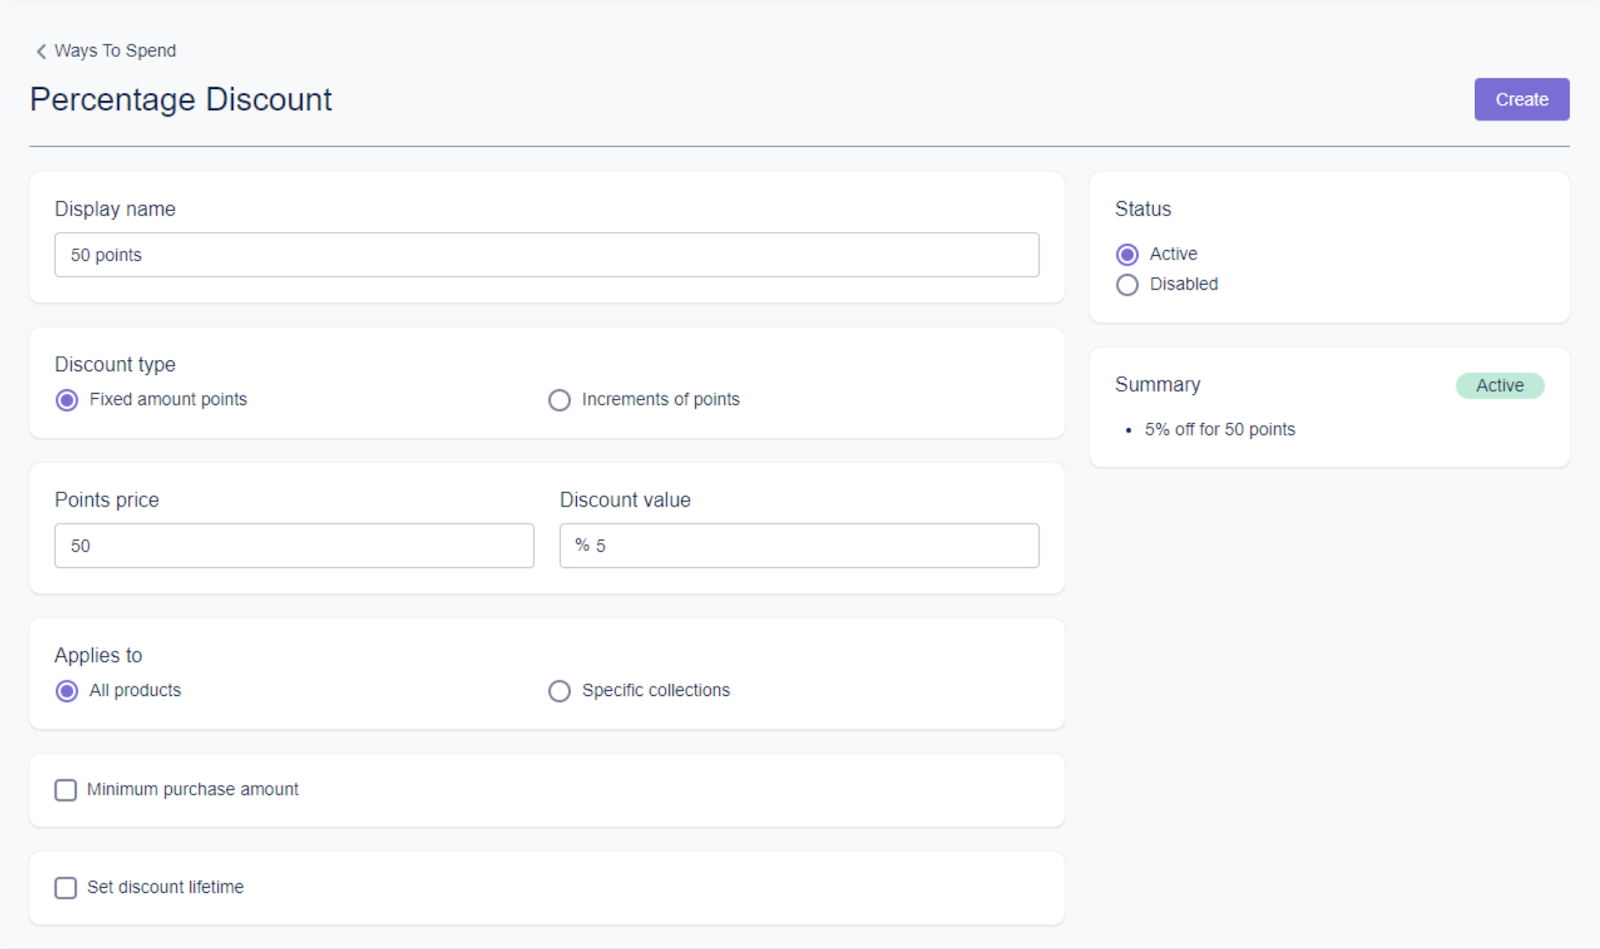Screen dimensions: 1600x949
Task: Go back via Ways To Spend link
Action: pos(115,51)
